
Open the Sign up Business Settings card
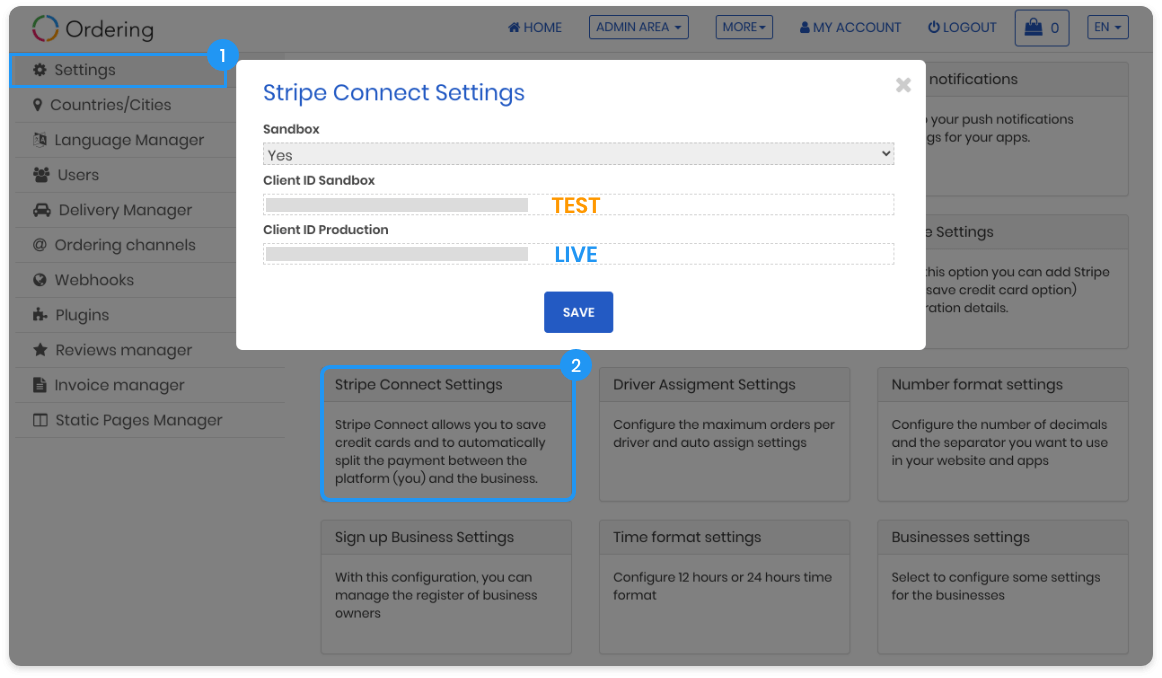point(446,586)
